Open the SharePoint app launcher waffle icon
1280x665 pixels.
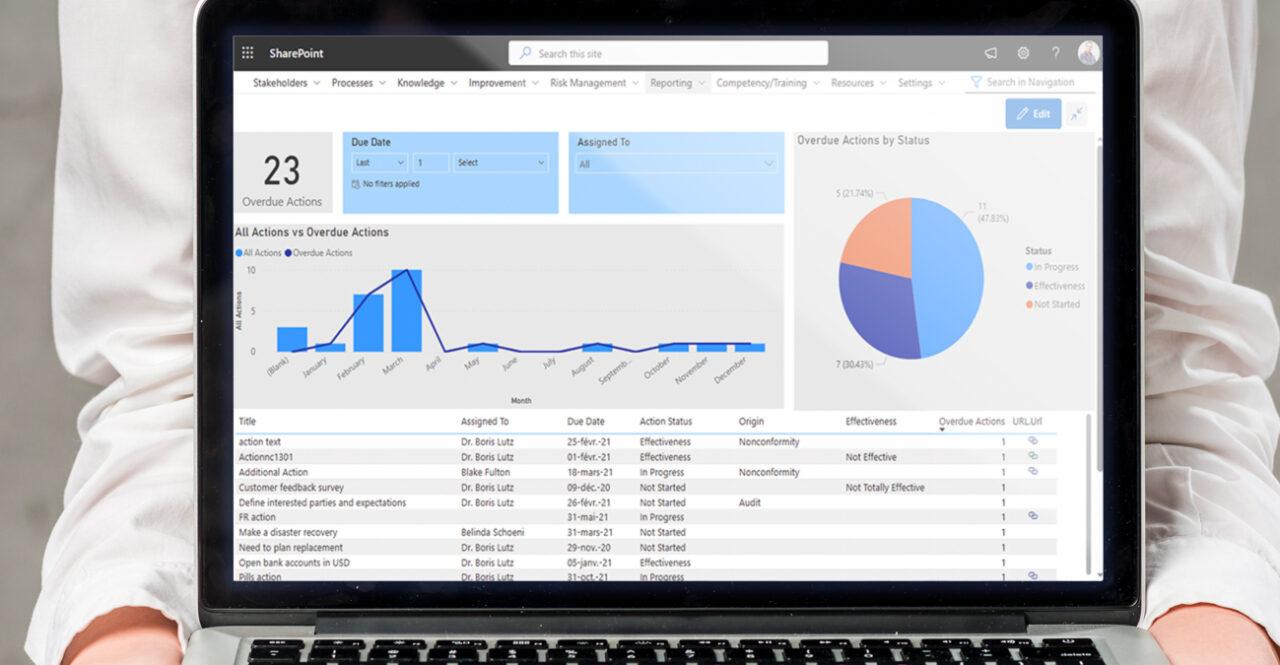tap(247, 53)
